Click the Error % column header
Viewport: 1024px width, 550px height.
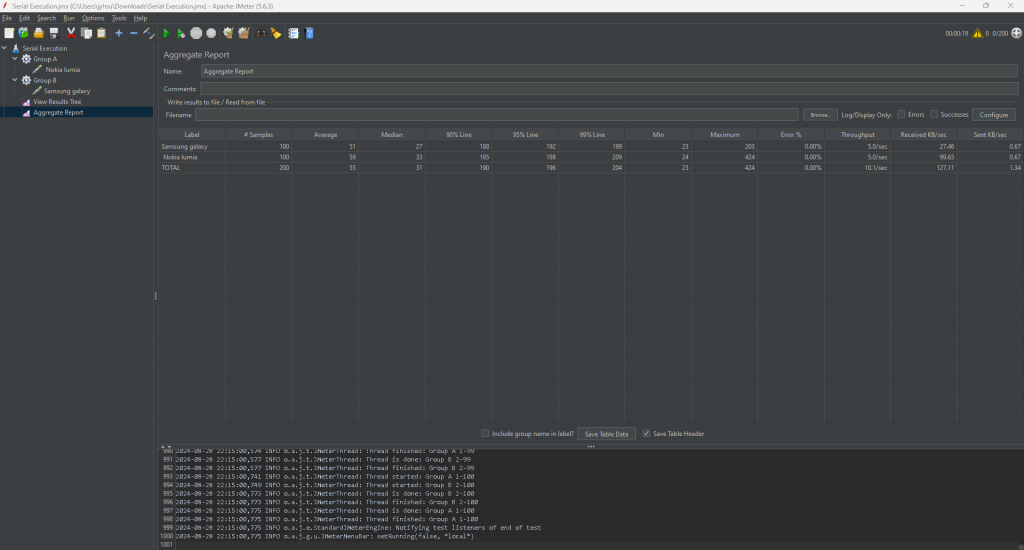(x=791, y=135)
